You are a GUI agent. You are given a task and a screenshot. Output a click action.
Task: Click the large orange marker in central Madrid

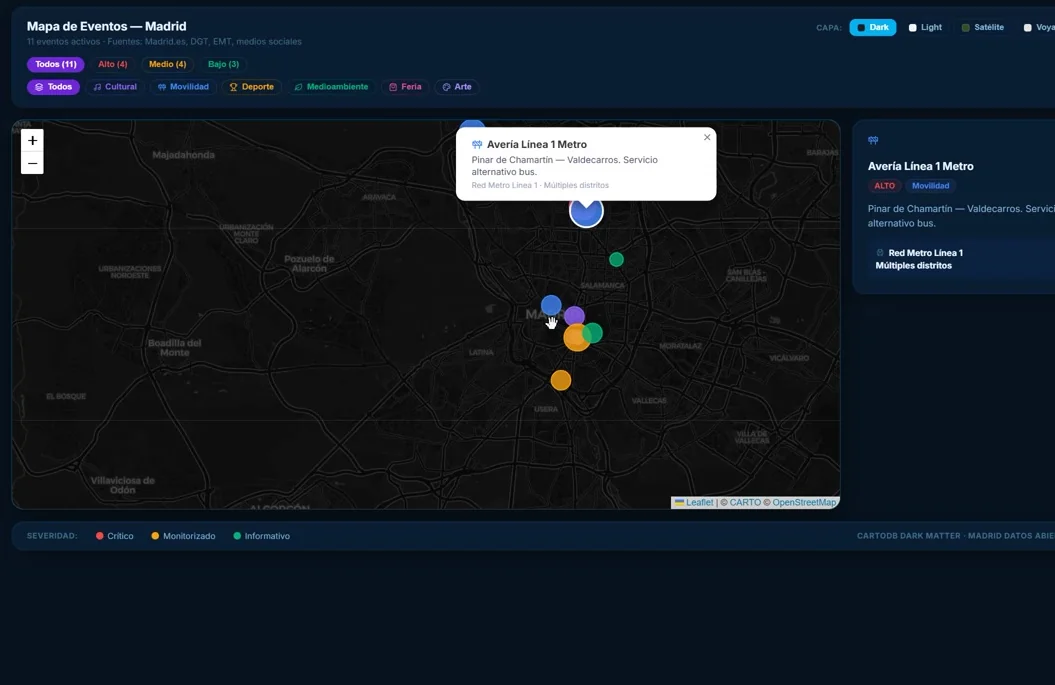[575, 340]
